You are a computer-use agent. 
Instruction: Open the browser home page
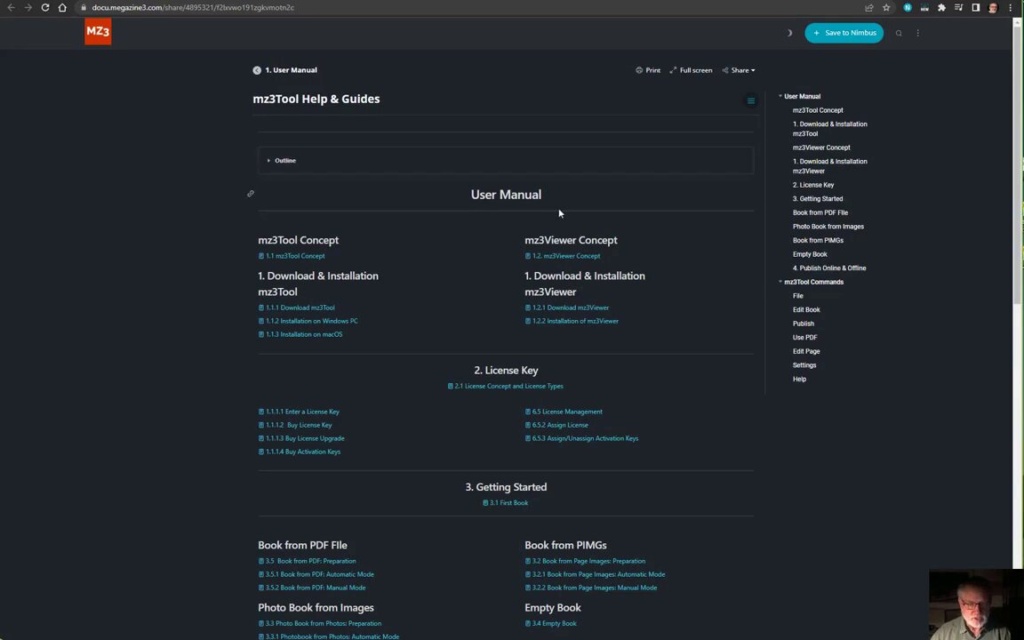62,8
